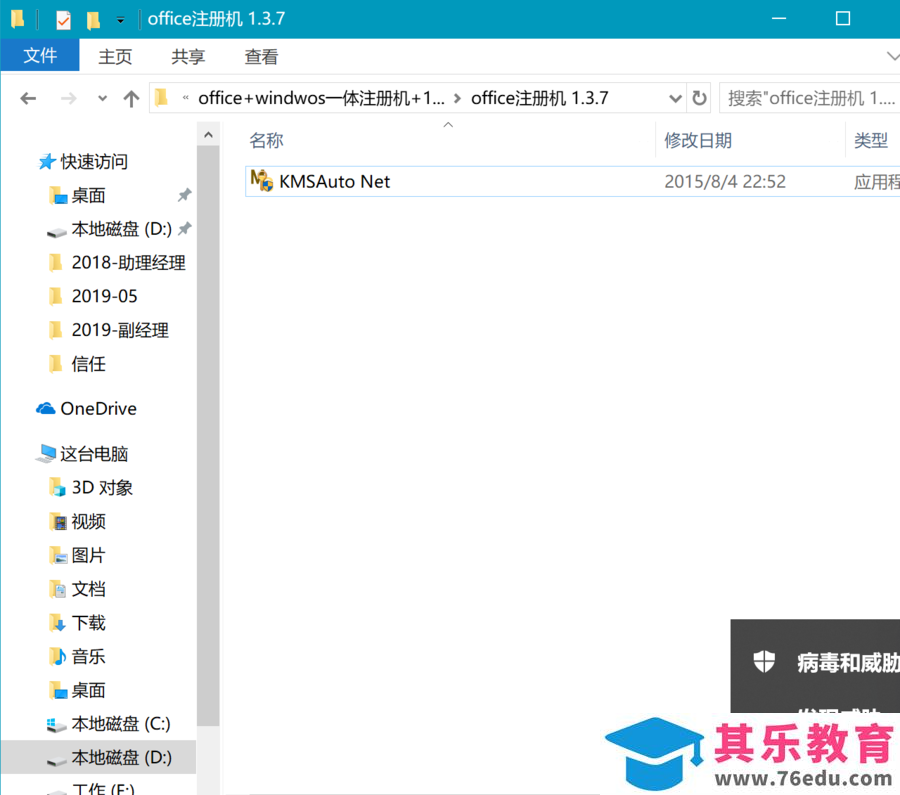Click the back navigation arrow

click(28, 99)
